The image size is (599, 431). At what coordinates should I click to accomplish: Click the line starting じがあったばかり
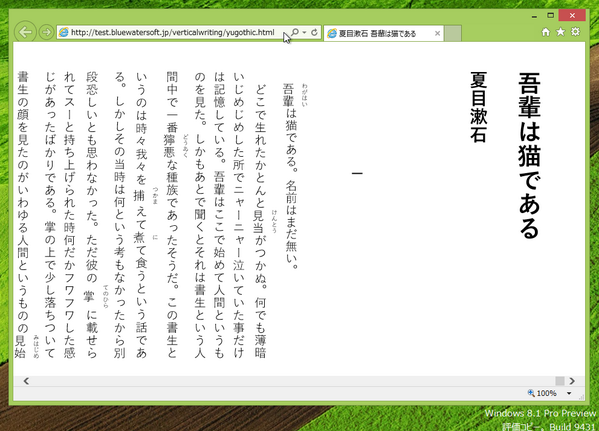[x=50, y=215]
